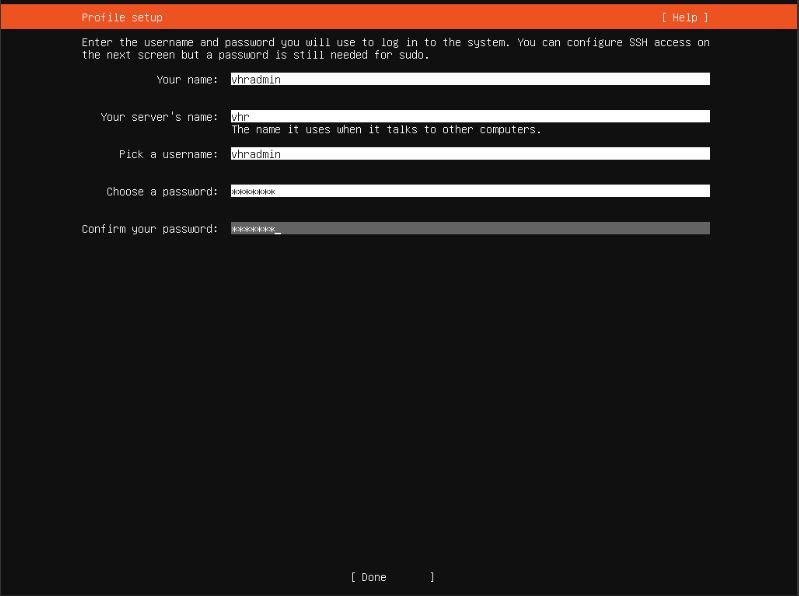Screen dimensions: 799x596
Task: Click the "Your server's name:" label
Action: [159, 117]
